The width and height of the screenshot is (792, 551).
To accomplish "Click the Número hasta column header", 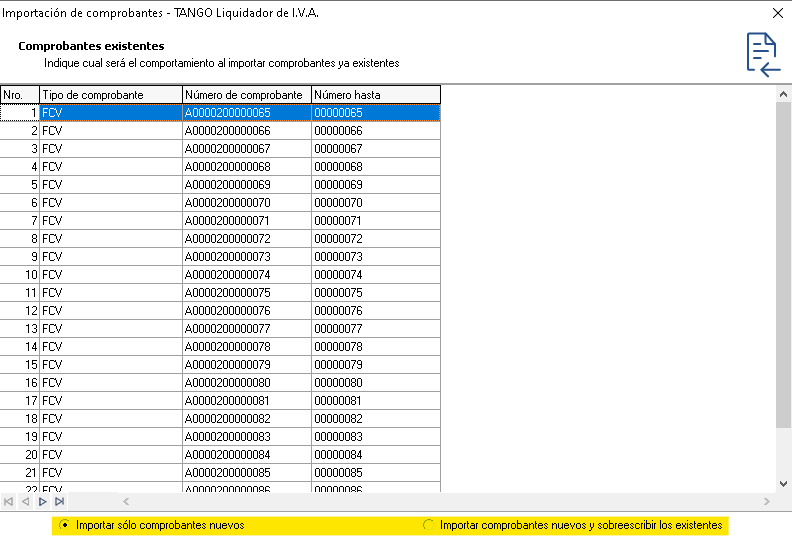I will click(x=376, y=95).
